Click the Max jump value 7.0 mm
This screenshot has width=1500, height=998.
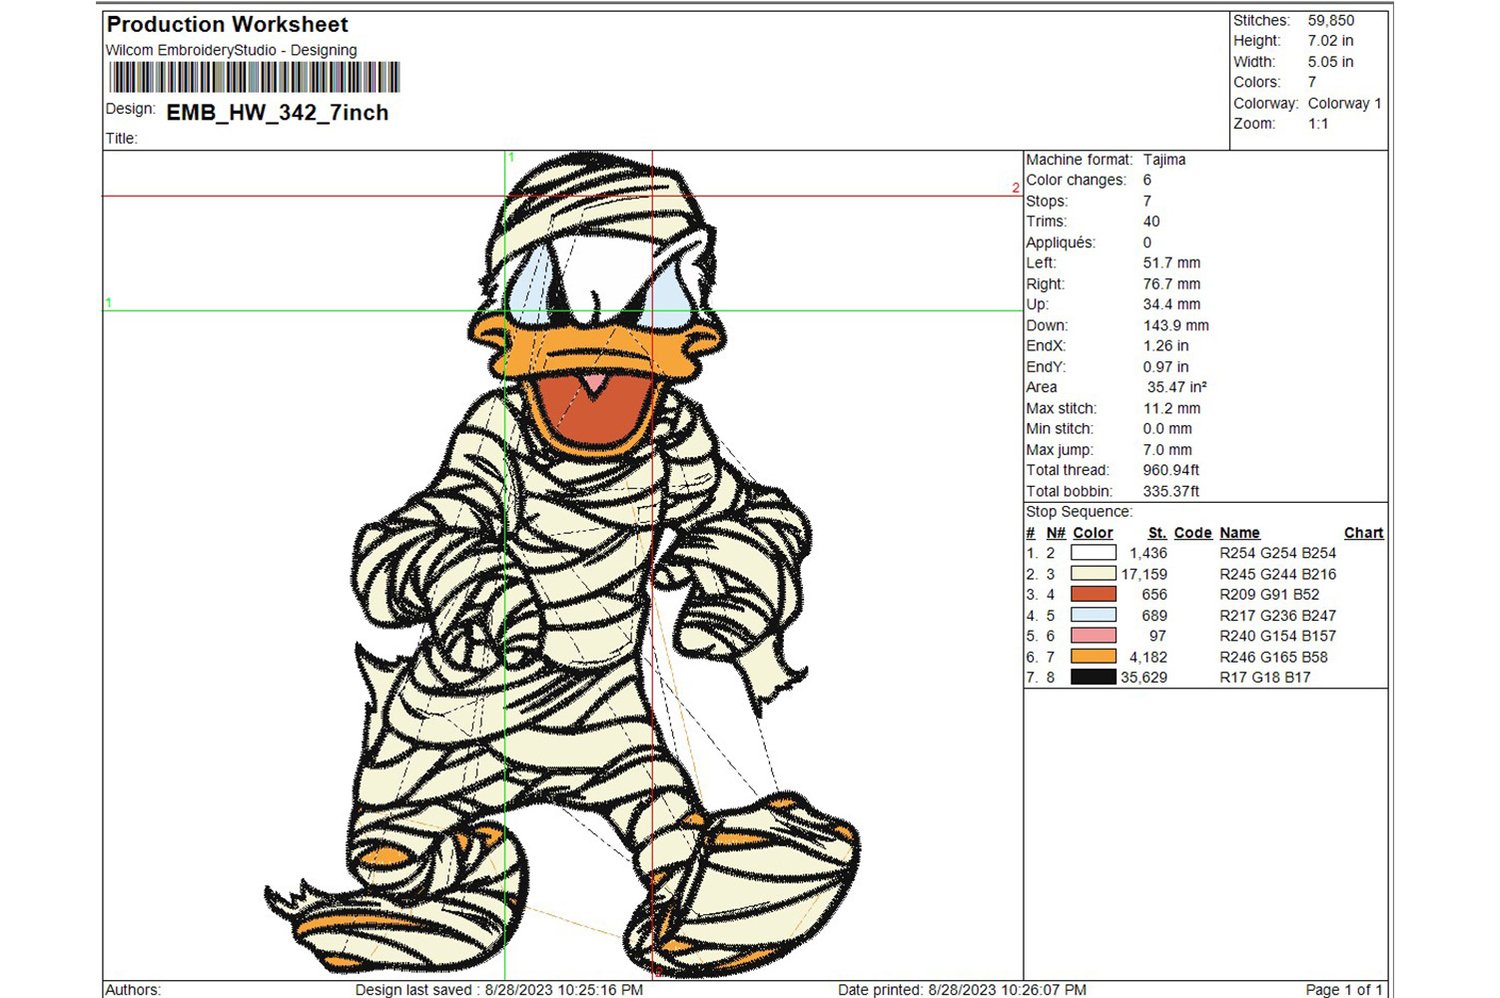pos(1167,450)
